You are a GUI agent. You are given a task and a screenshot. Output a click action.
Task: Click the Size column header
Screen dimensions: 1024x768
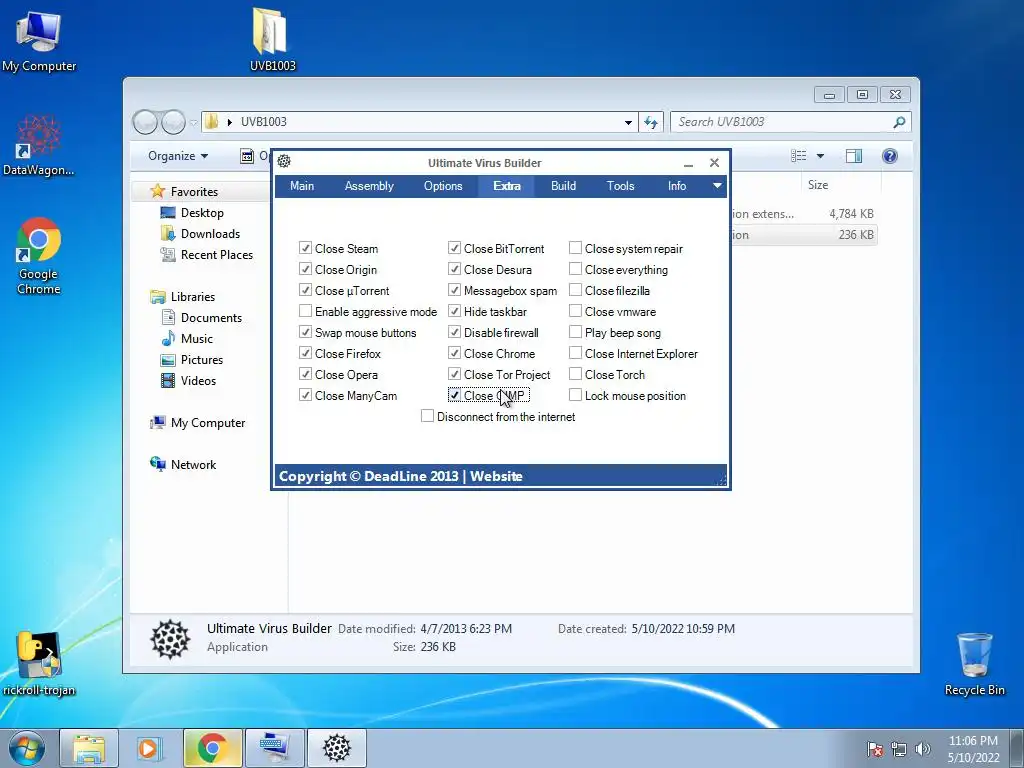pyautogui.click(x=840, y=185)
